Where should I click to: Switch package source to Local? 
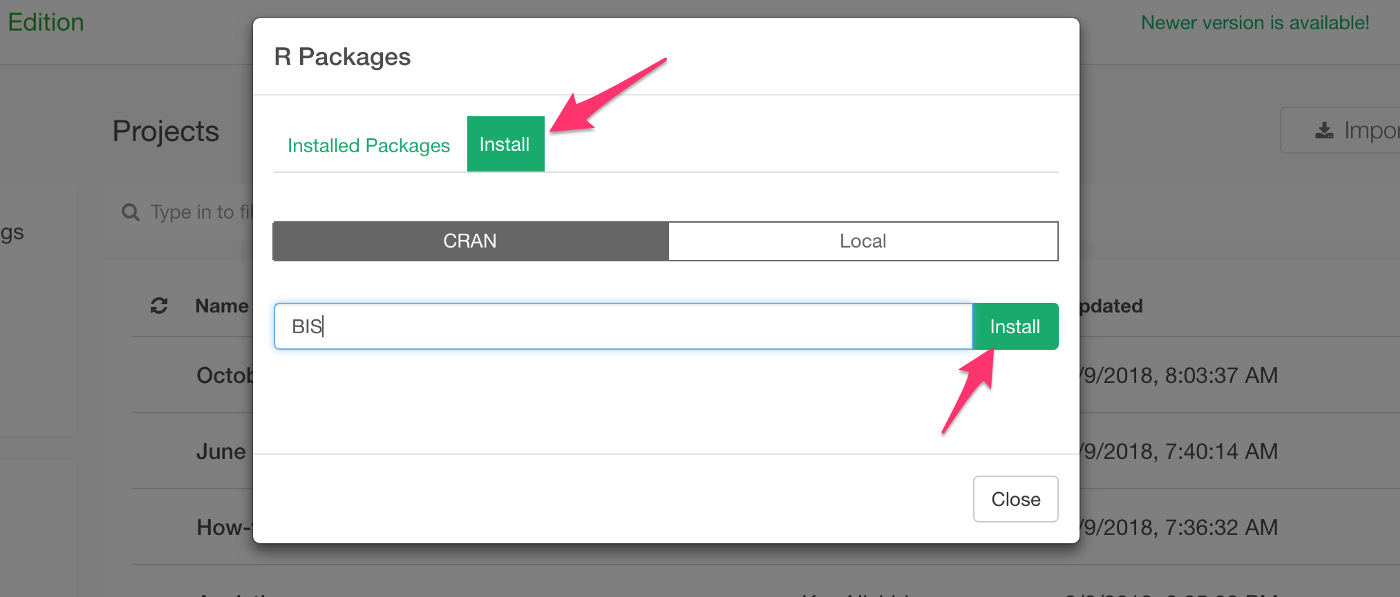click(x=862, y=241)
